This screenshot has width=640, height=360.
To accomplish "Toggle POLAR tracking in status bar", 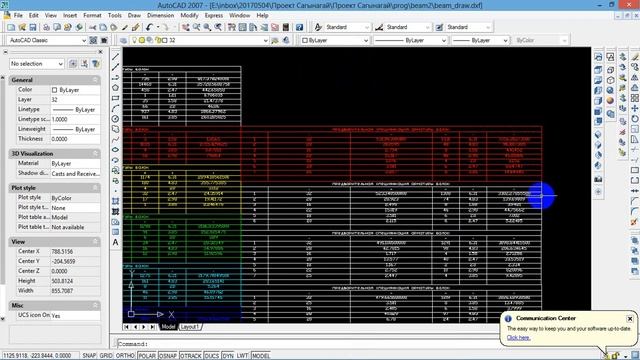I will pyautogui.click(x=147, y=356).
